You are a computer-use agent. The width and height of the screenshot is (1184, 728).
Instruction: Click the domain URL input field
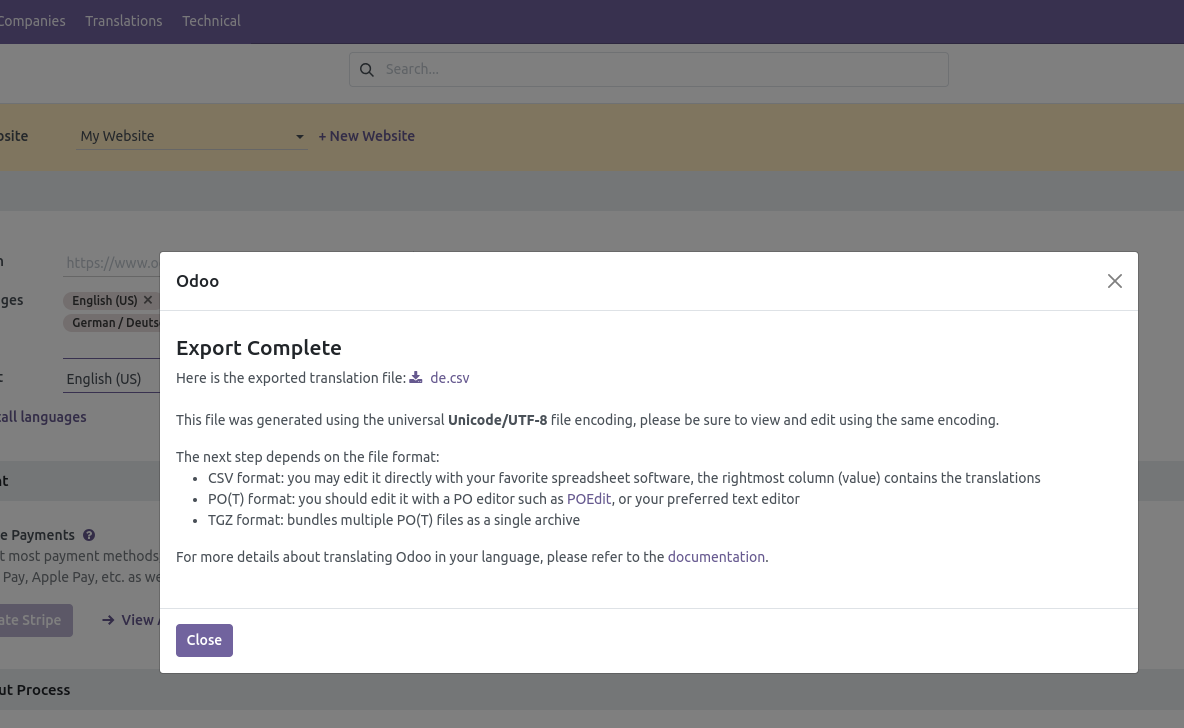coord(112,263)
